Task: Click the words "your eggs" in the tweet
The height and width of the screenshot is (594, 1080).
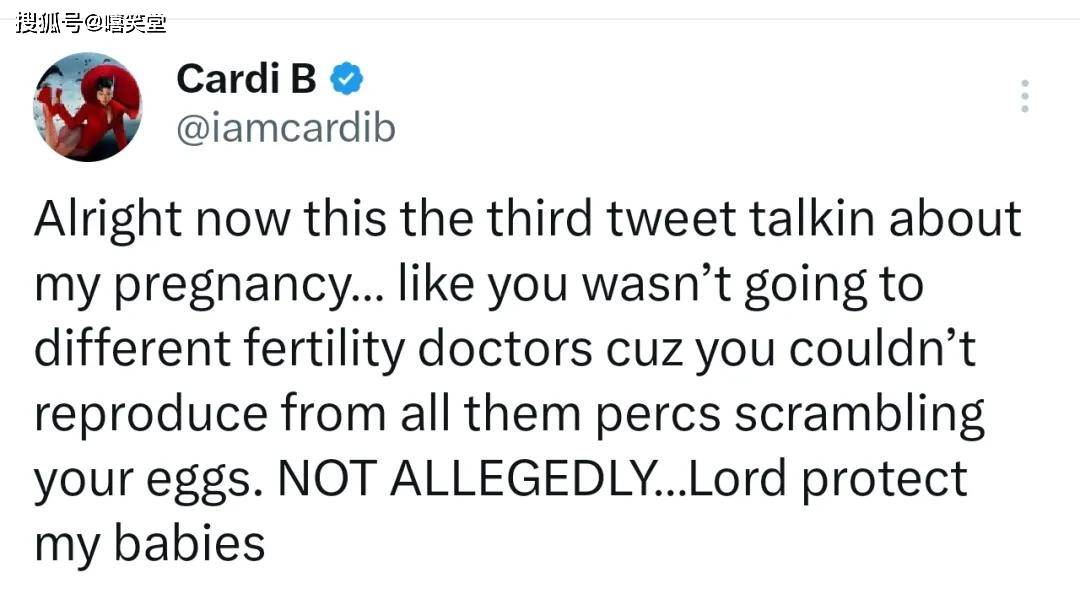Action: click(x=146, y=481)
